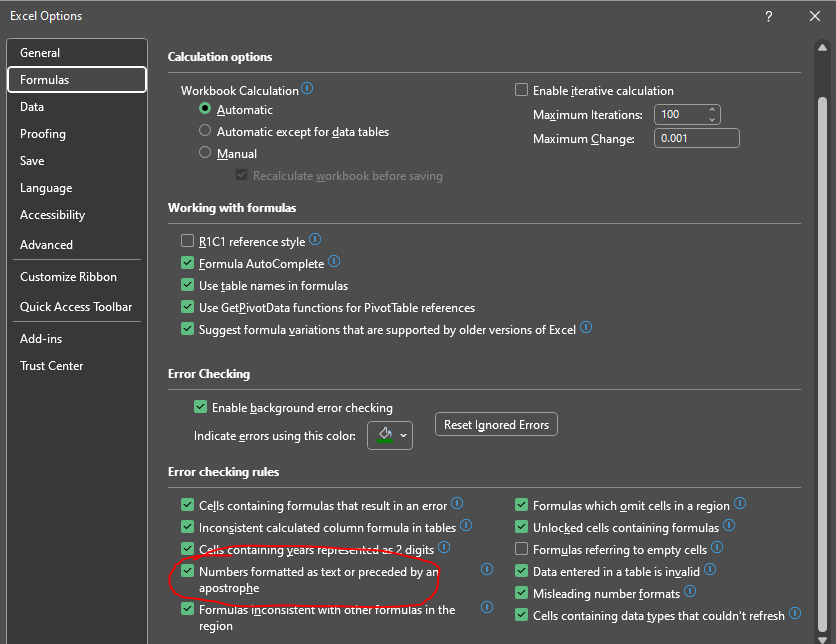This screenshot has height=644, width=836.
Task: Click Reset Ignored Errors button
Action: pos(496,424)
